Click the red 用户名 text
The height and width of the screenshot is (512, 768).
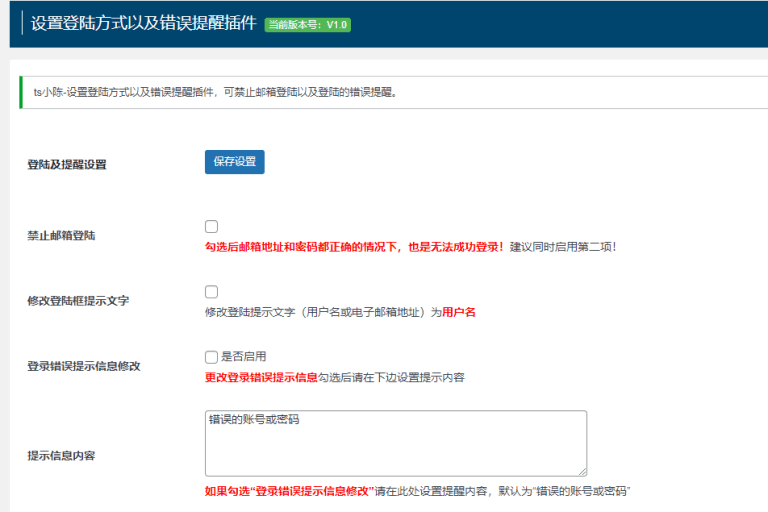click(x=459, y=312)
